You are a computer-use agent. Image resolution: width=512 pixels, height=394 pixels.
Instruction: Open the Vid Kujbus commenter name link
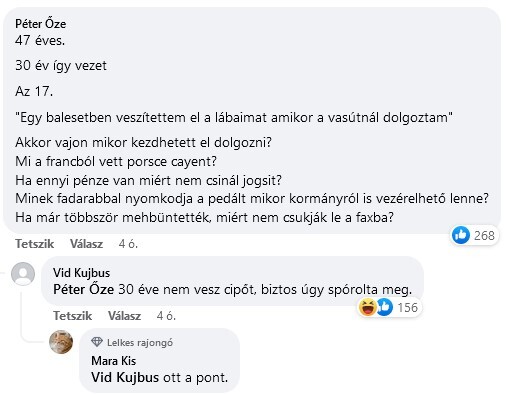(81, 273)
